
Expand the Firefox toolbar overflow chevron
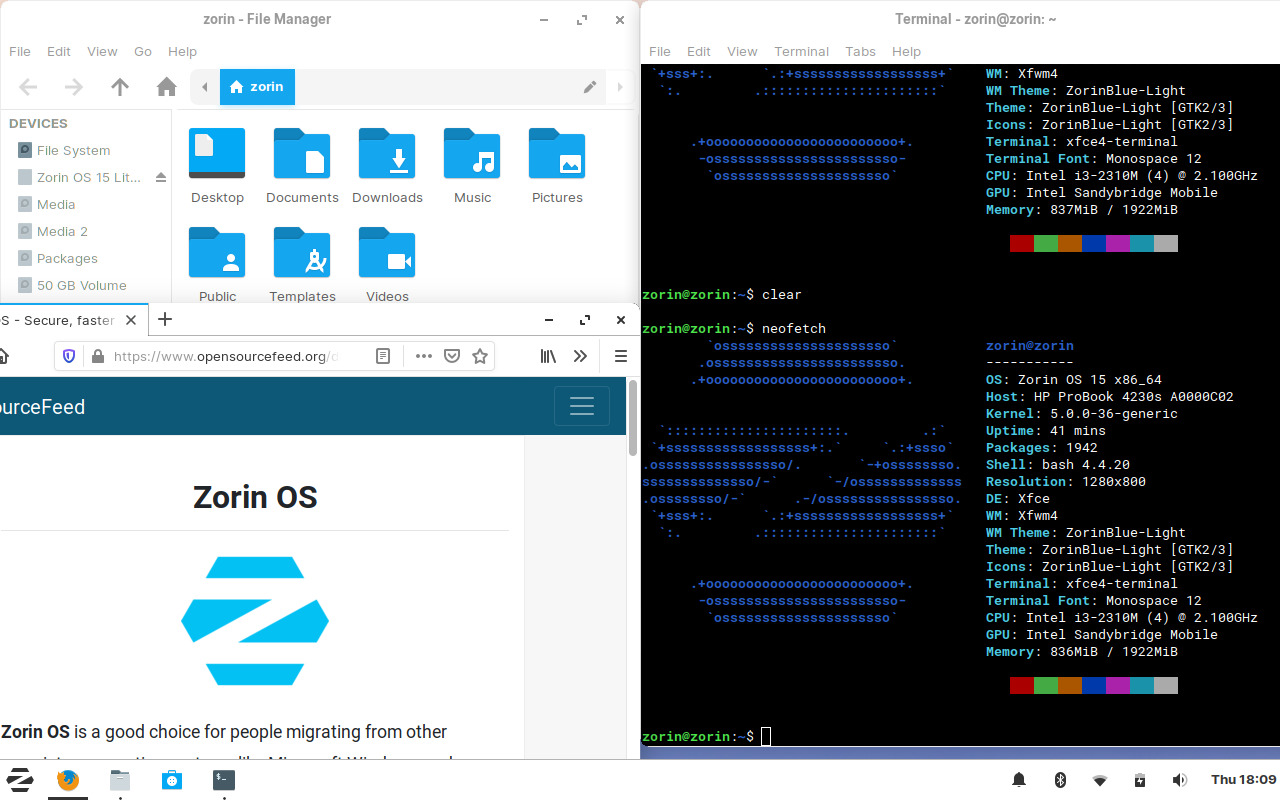(580, 355)
